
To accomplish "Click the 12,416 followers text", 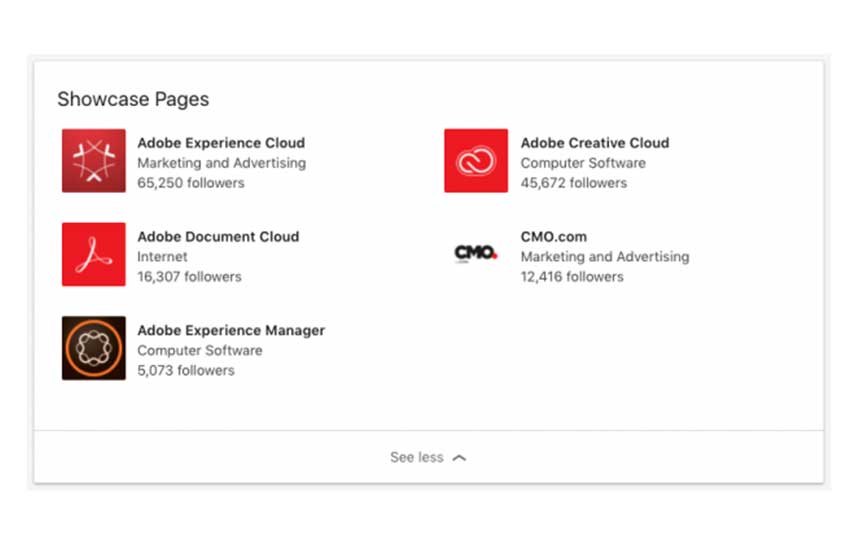I will pyautogui.click(x=572, y=277).
